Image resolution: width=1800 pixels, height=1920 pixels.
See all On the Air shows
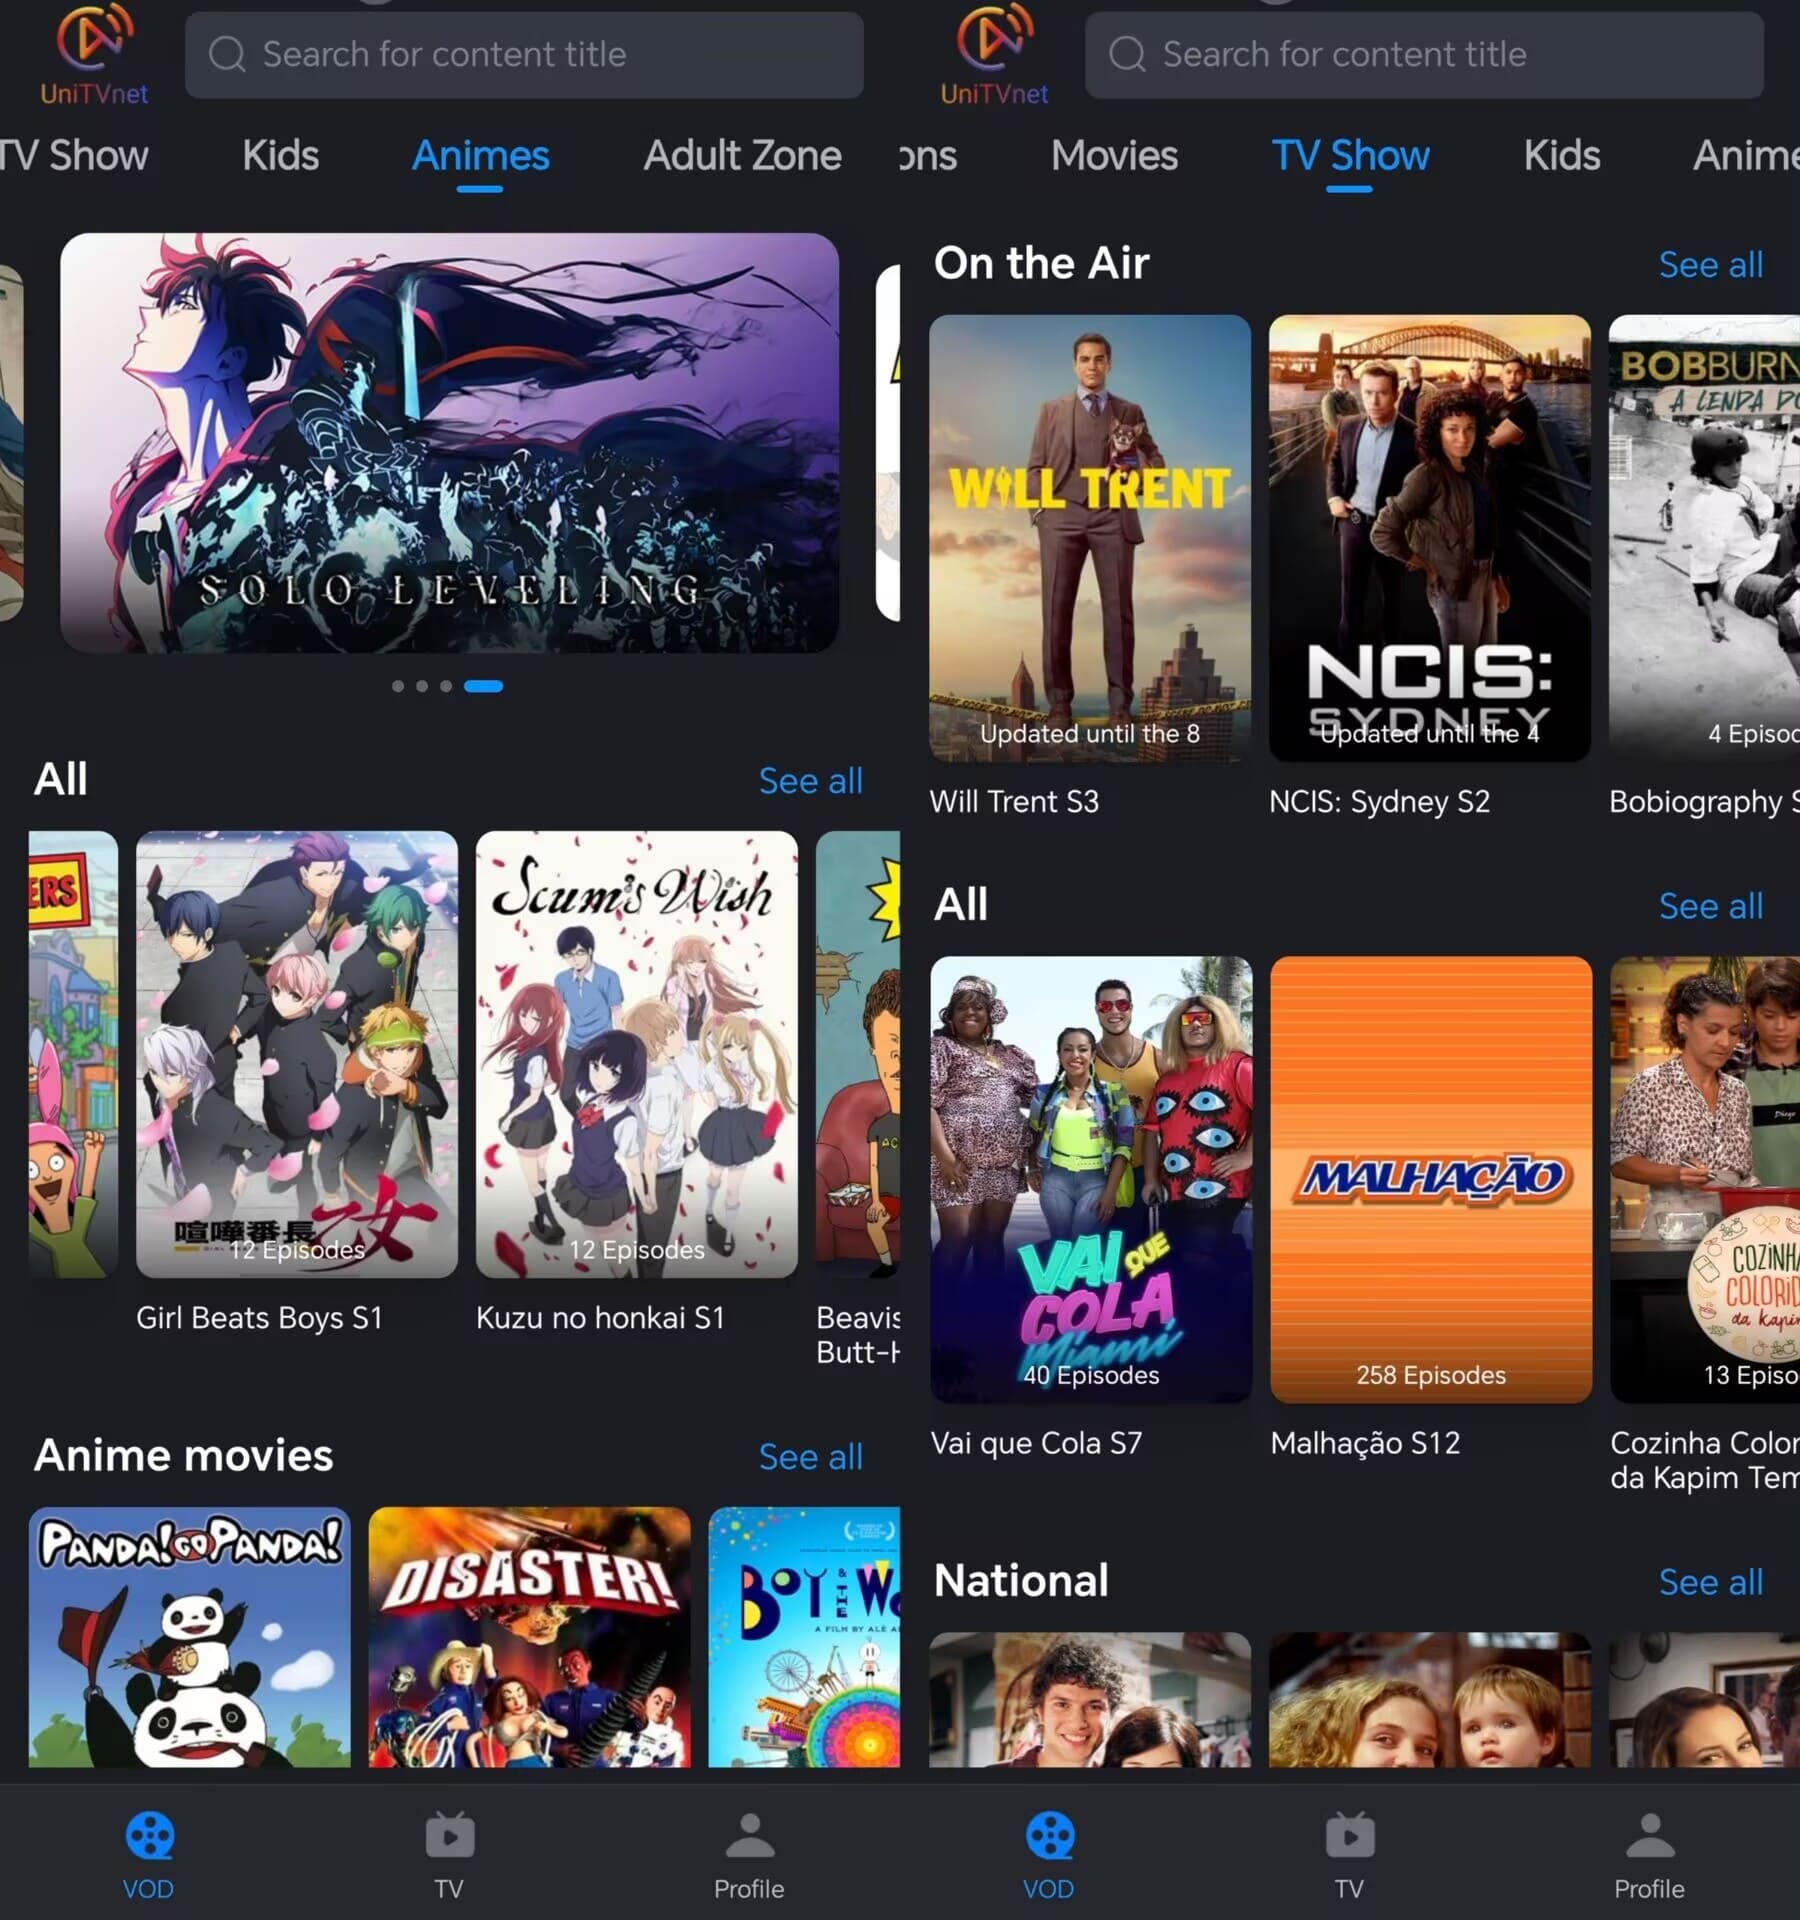click(x=1710, y=265)
